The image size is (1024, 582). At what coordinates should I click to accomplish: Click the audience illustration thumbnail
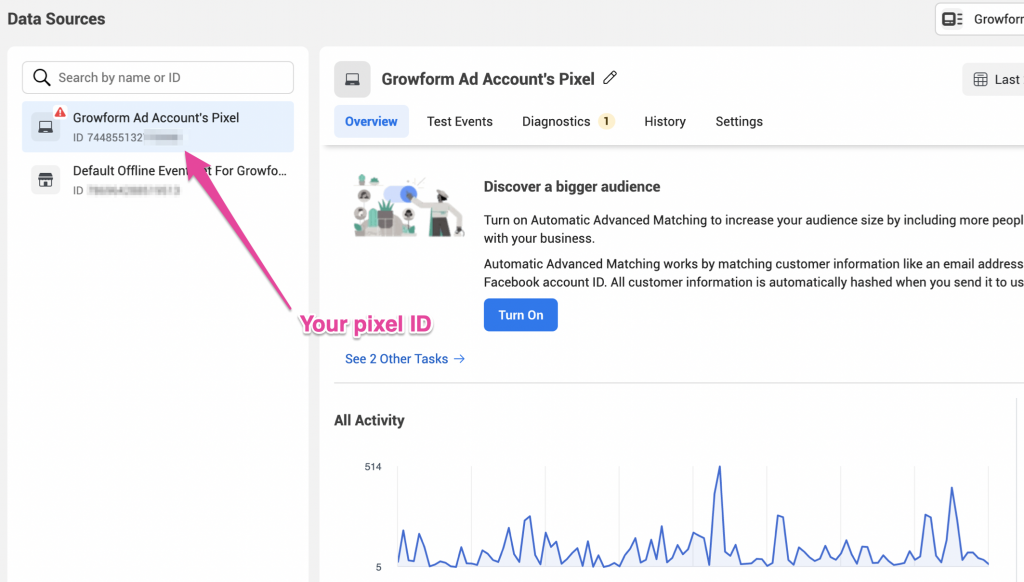409,205
